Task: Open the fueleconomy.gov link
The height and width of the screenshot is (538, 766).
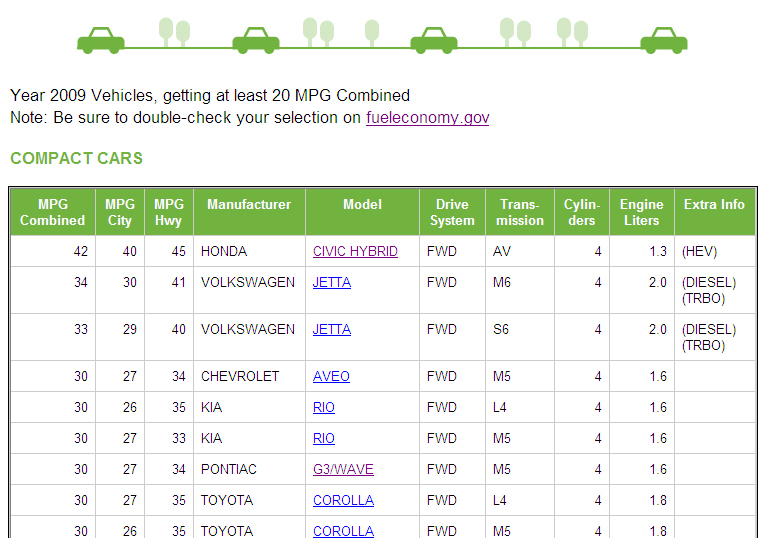Action: (x=427, y=118)
